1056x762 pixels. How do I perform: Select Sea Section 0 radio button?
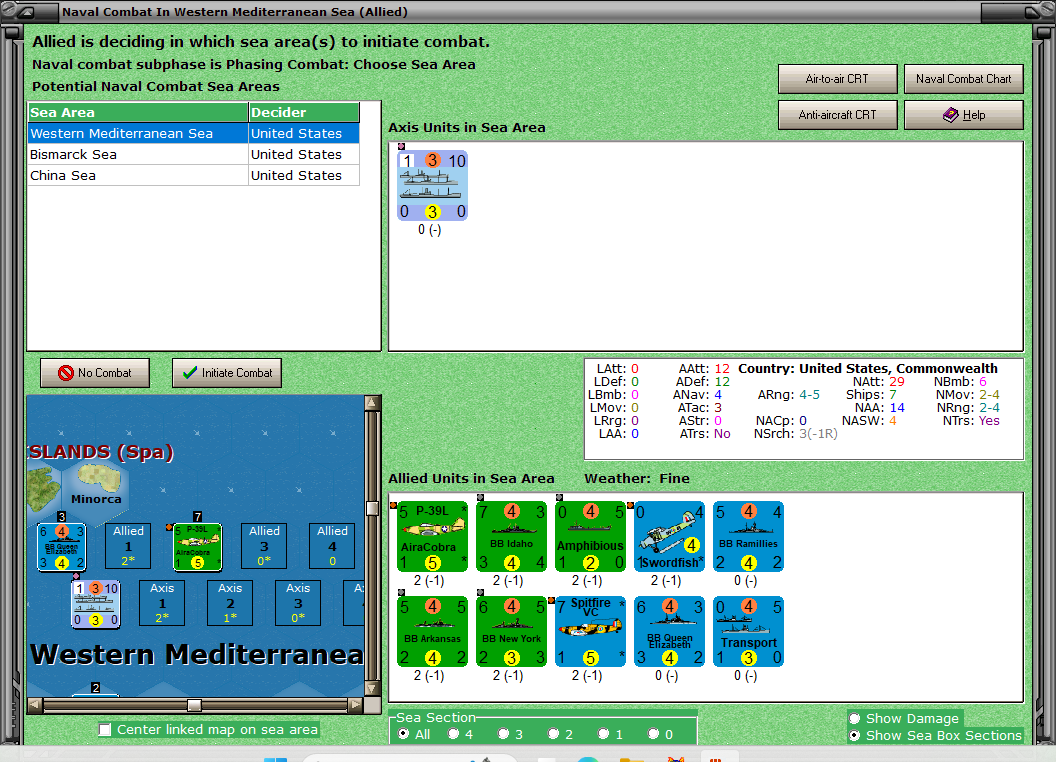(653, 734)
